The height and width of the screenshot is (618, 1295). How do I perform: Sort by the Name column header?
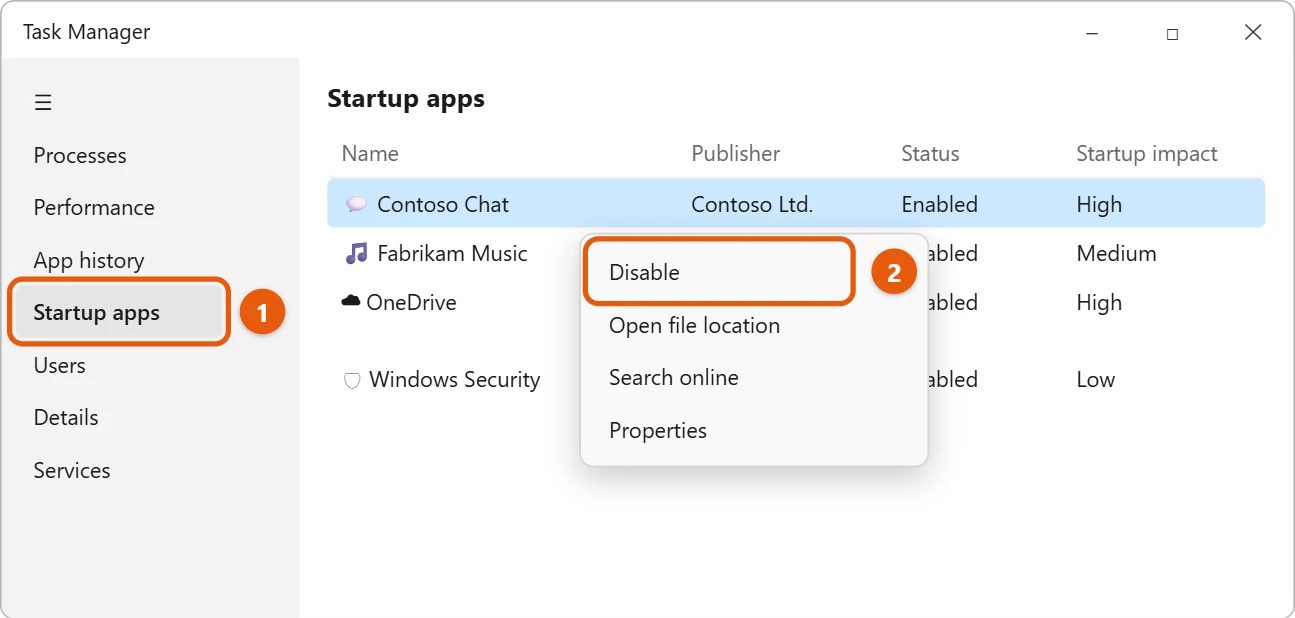(x=370, y=153)
